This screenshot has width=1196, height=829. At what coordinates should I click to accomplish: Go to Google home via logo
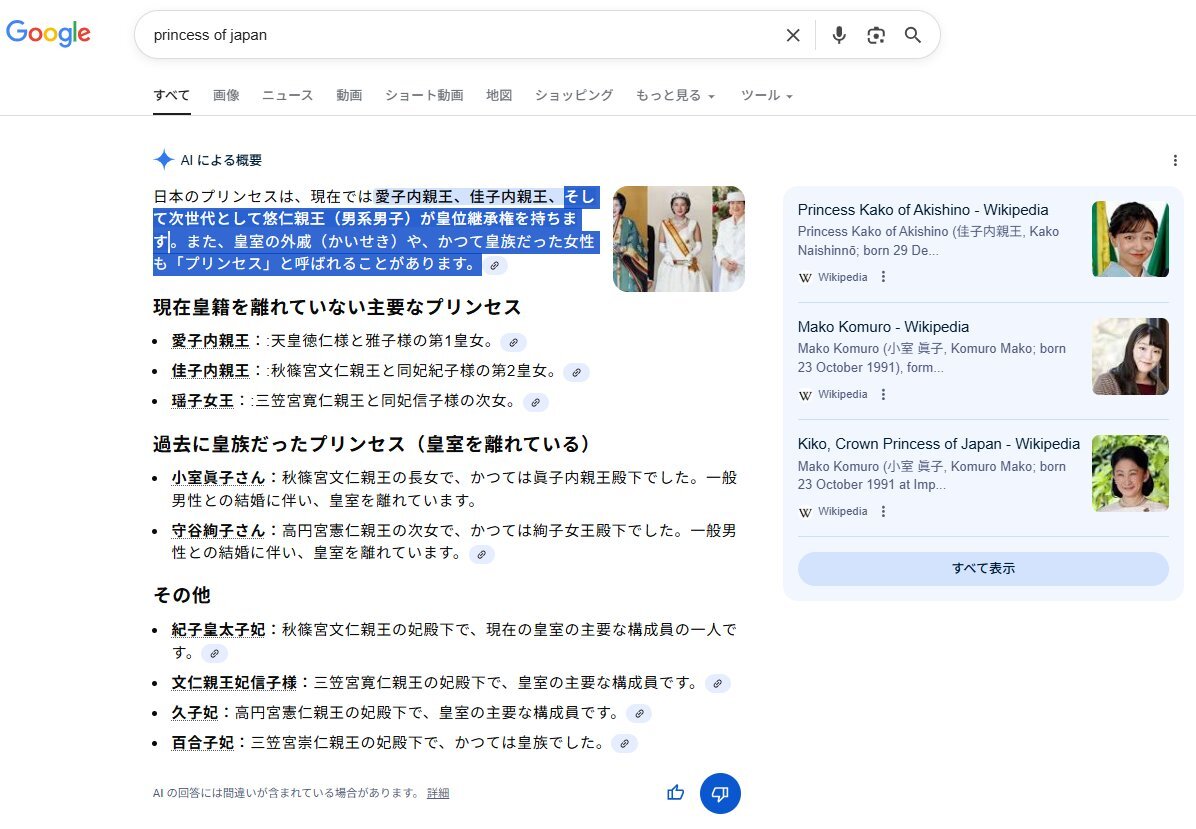click(48, 33)
